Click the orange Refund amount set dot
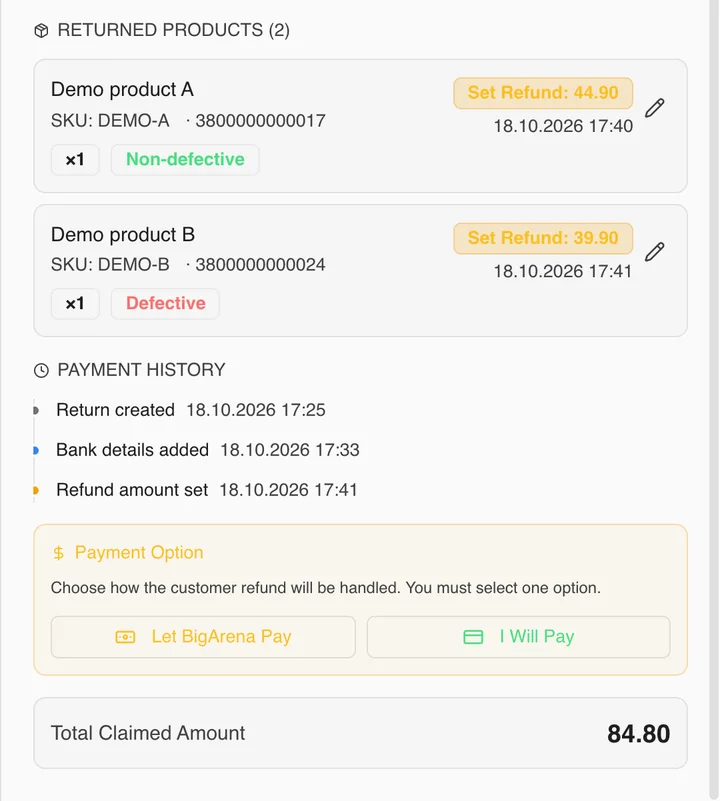720x801 pixels. 35,490
